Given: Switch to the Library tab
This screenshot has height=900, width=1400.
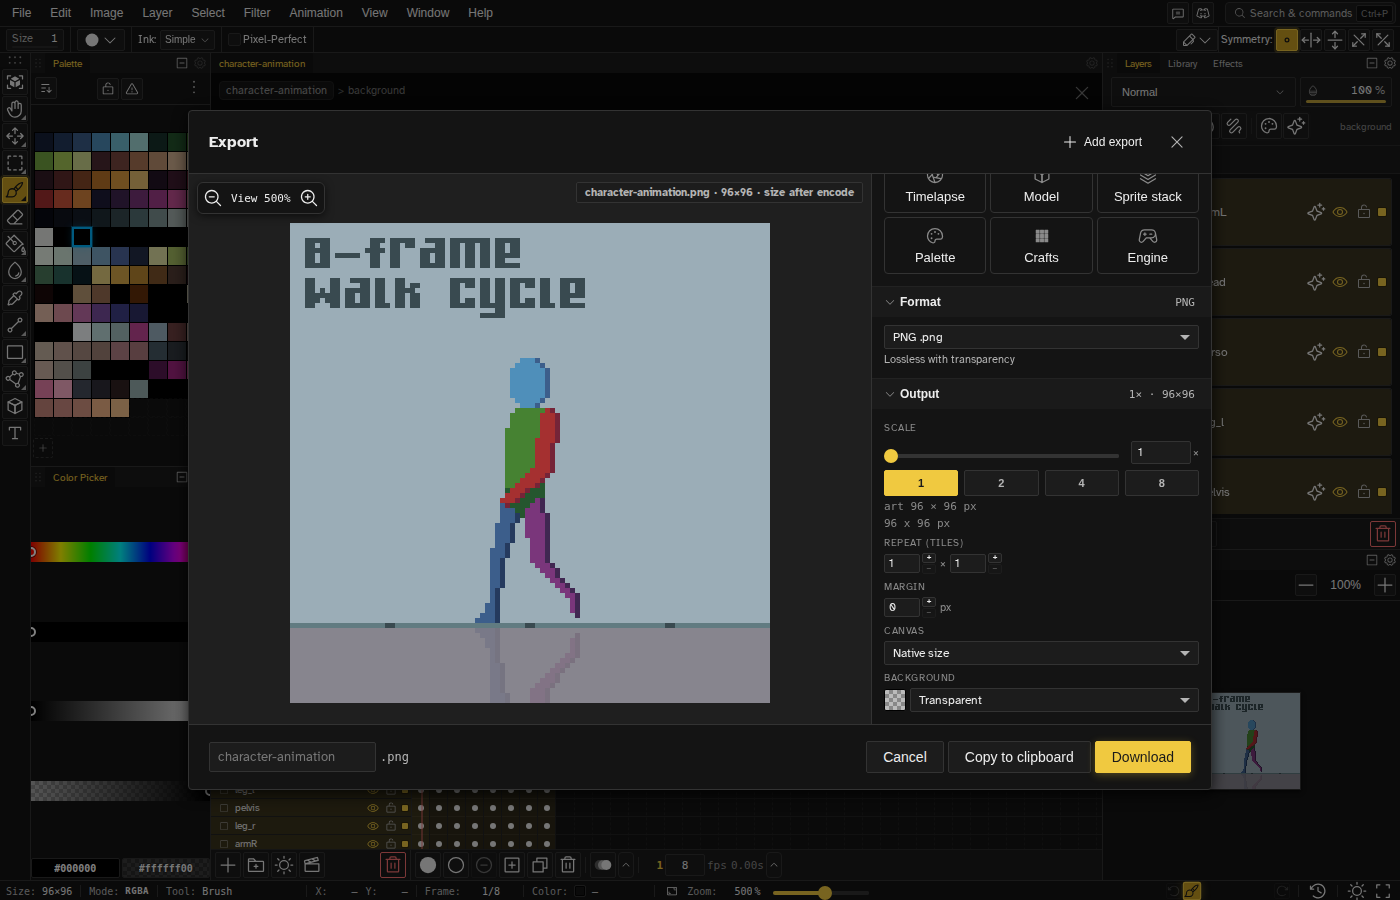Looking at the screenshot, I should coord(1183,64).
